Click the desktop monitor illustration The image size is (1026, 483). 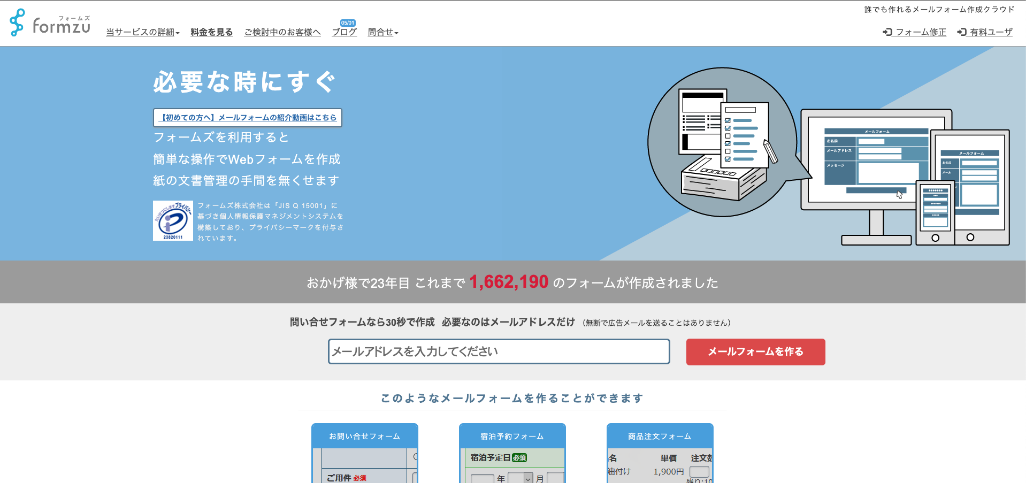click(x=876, y=177)
